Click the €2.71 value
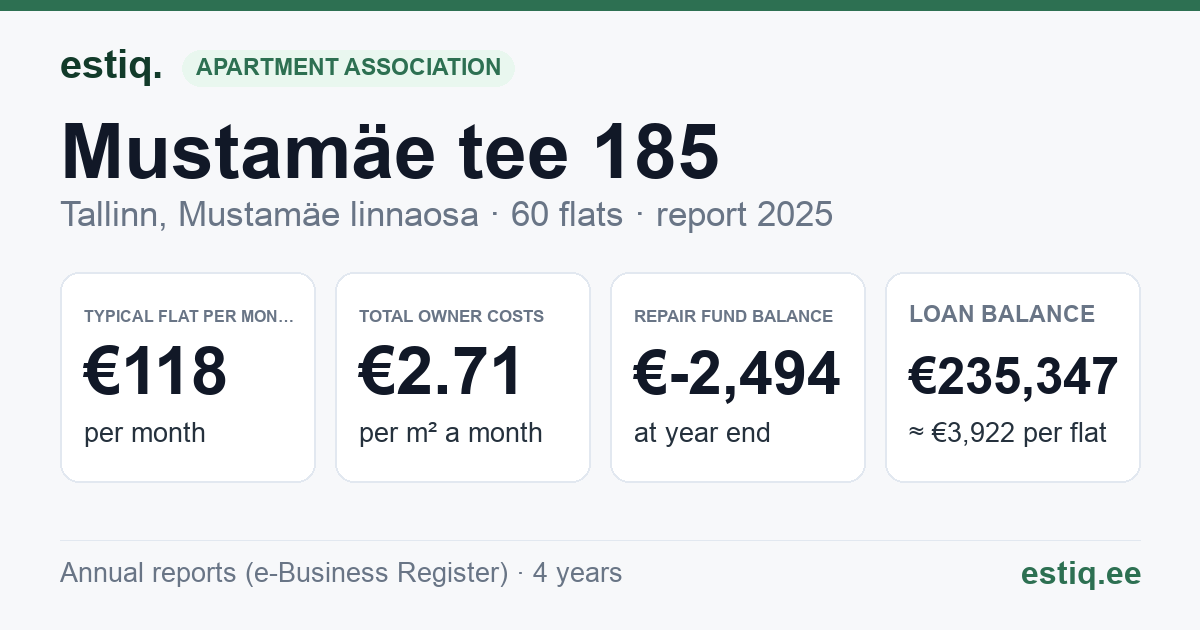This screenshot has width=1200, height=630. point(441,372)
